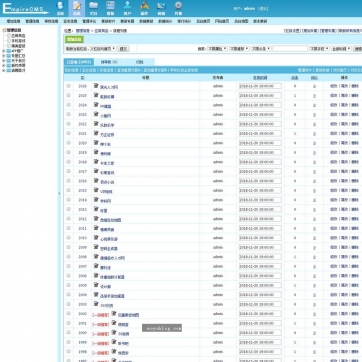The height and width of the screenshot is (362, 362).
Task: Click the title icon in row ID 2014
Action: (96, 200)
